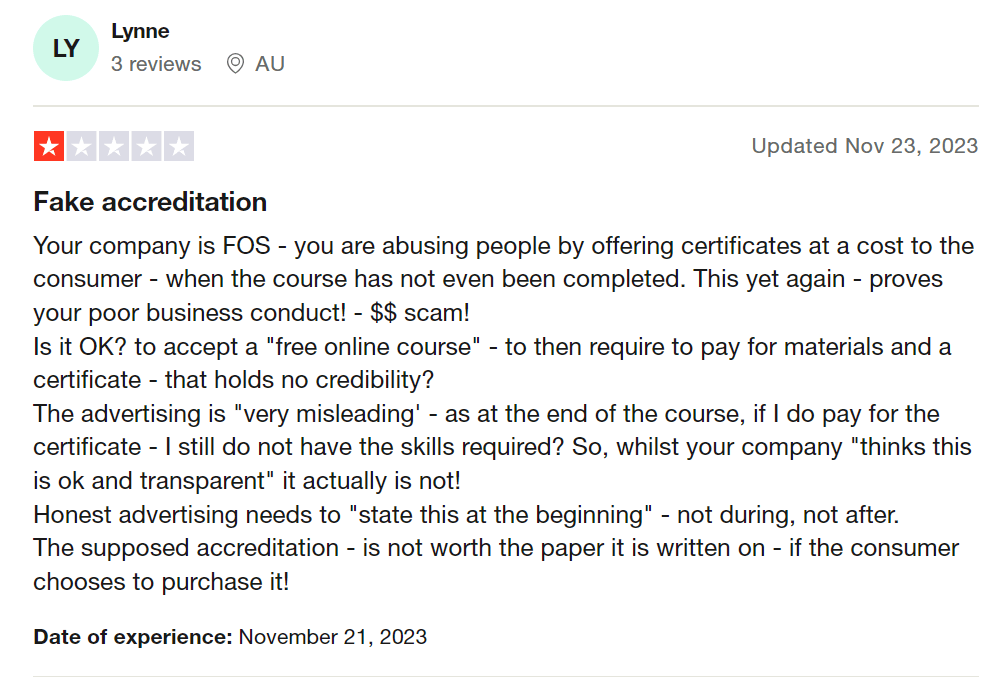Click the "The supposed accreditation" sentence
Image resolution: width=996 pixels, height=678 pixels.
tap(186, 548)
